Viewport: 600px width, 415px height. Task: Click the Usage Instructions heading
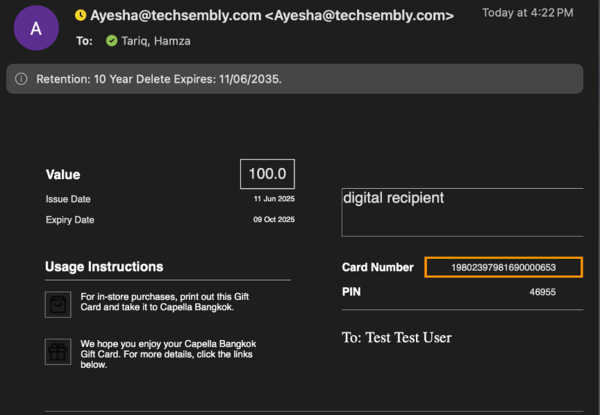104,267
